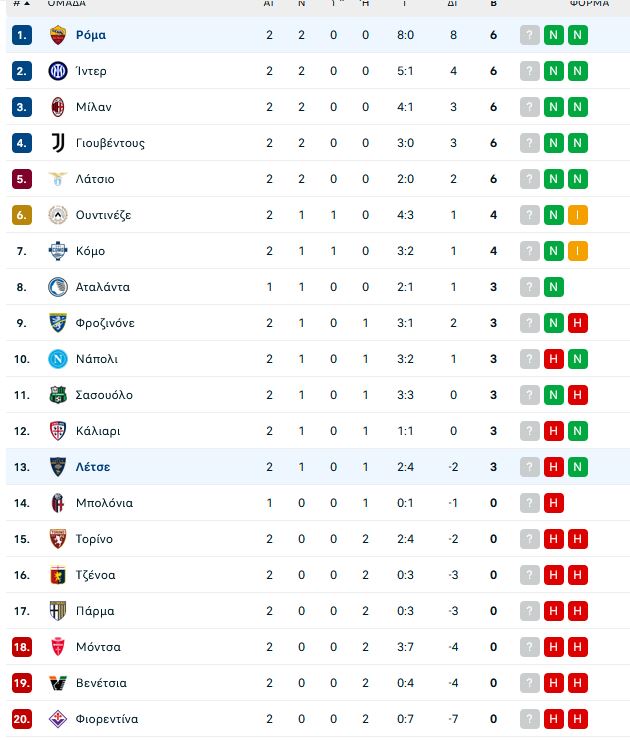The image size is (630, 740).
Task: Sort table by rank column header
Action: pos(21,3)
